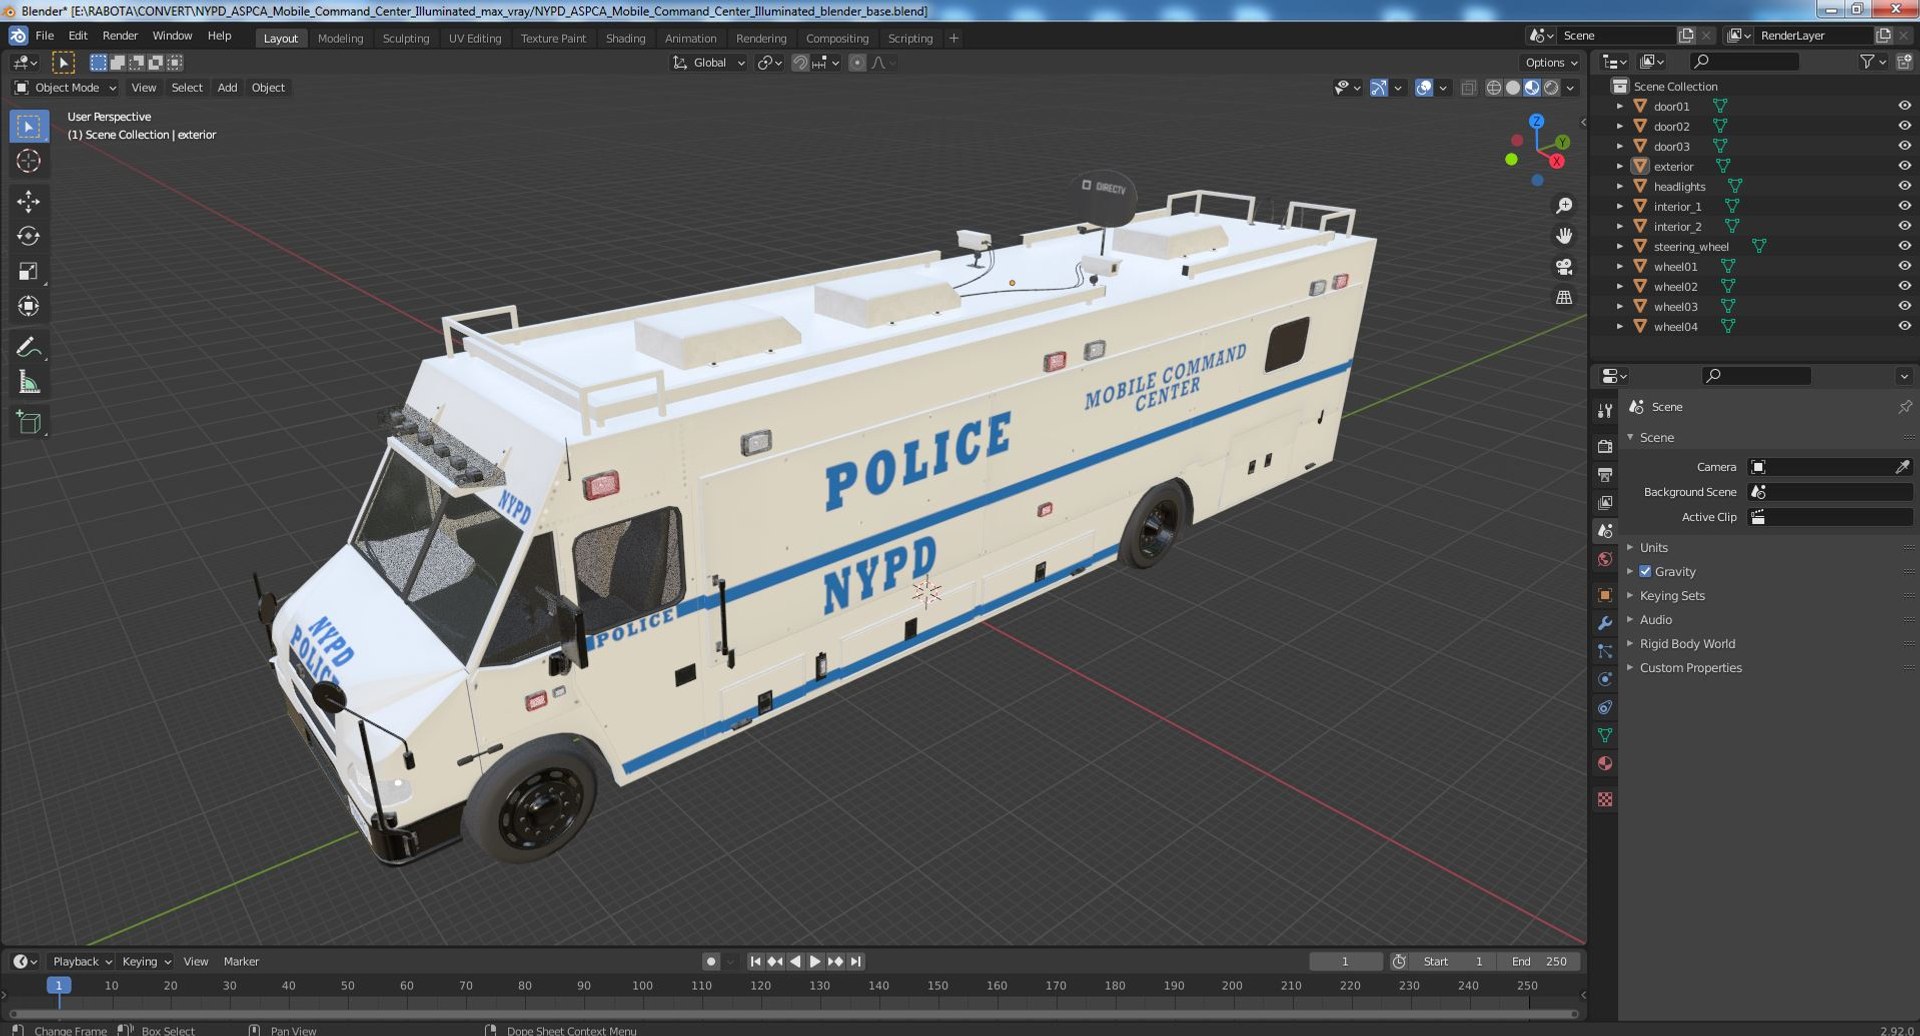
Task: Choose the Select Box tool
Action: 28,126
